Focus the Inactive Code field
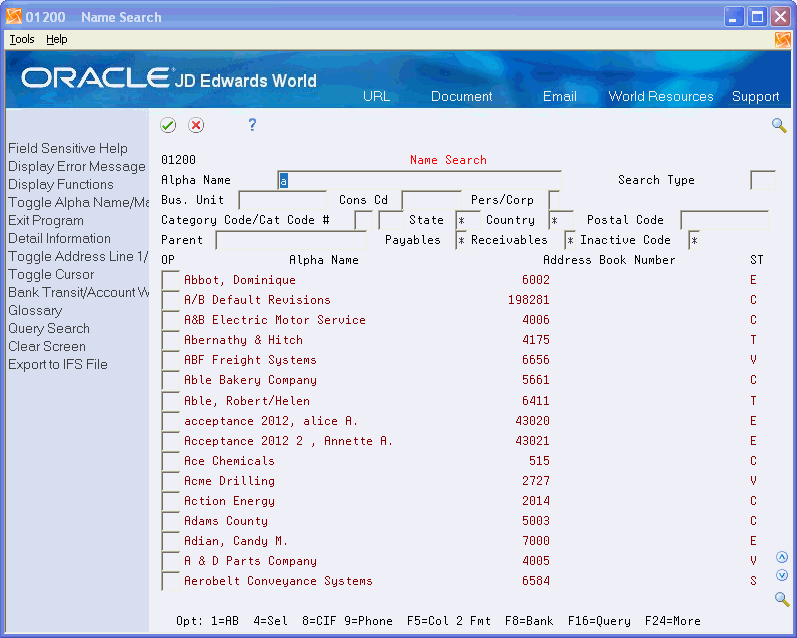The height and width of the screenshot is (638, 797). point(694,240)
